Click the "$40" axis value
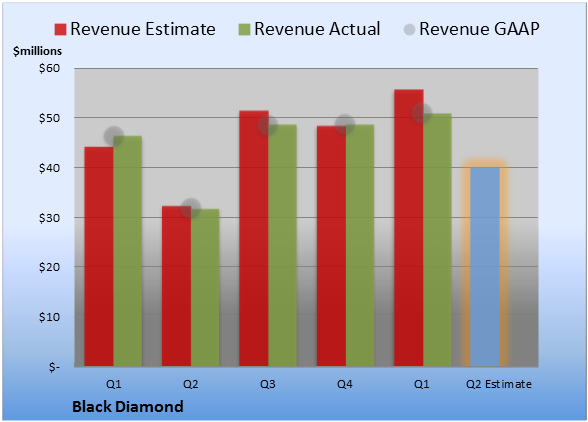The height and width of the screenshot is (422, 588). pos(49,168)
